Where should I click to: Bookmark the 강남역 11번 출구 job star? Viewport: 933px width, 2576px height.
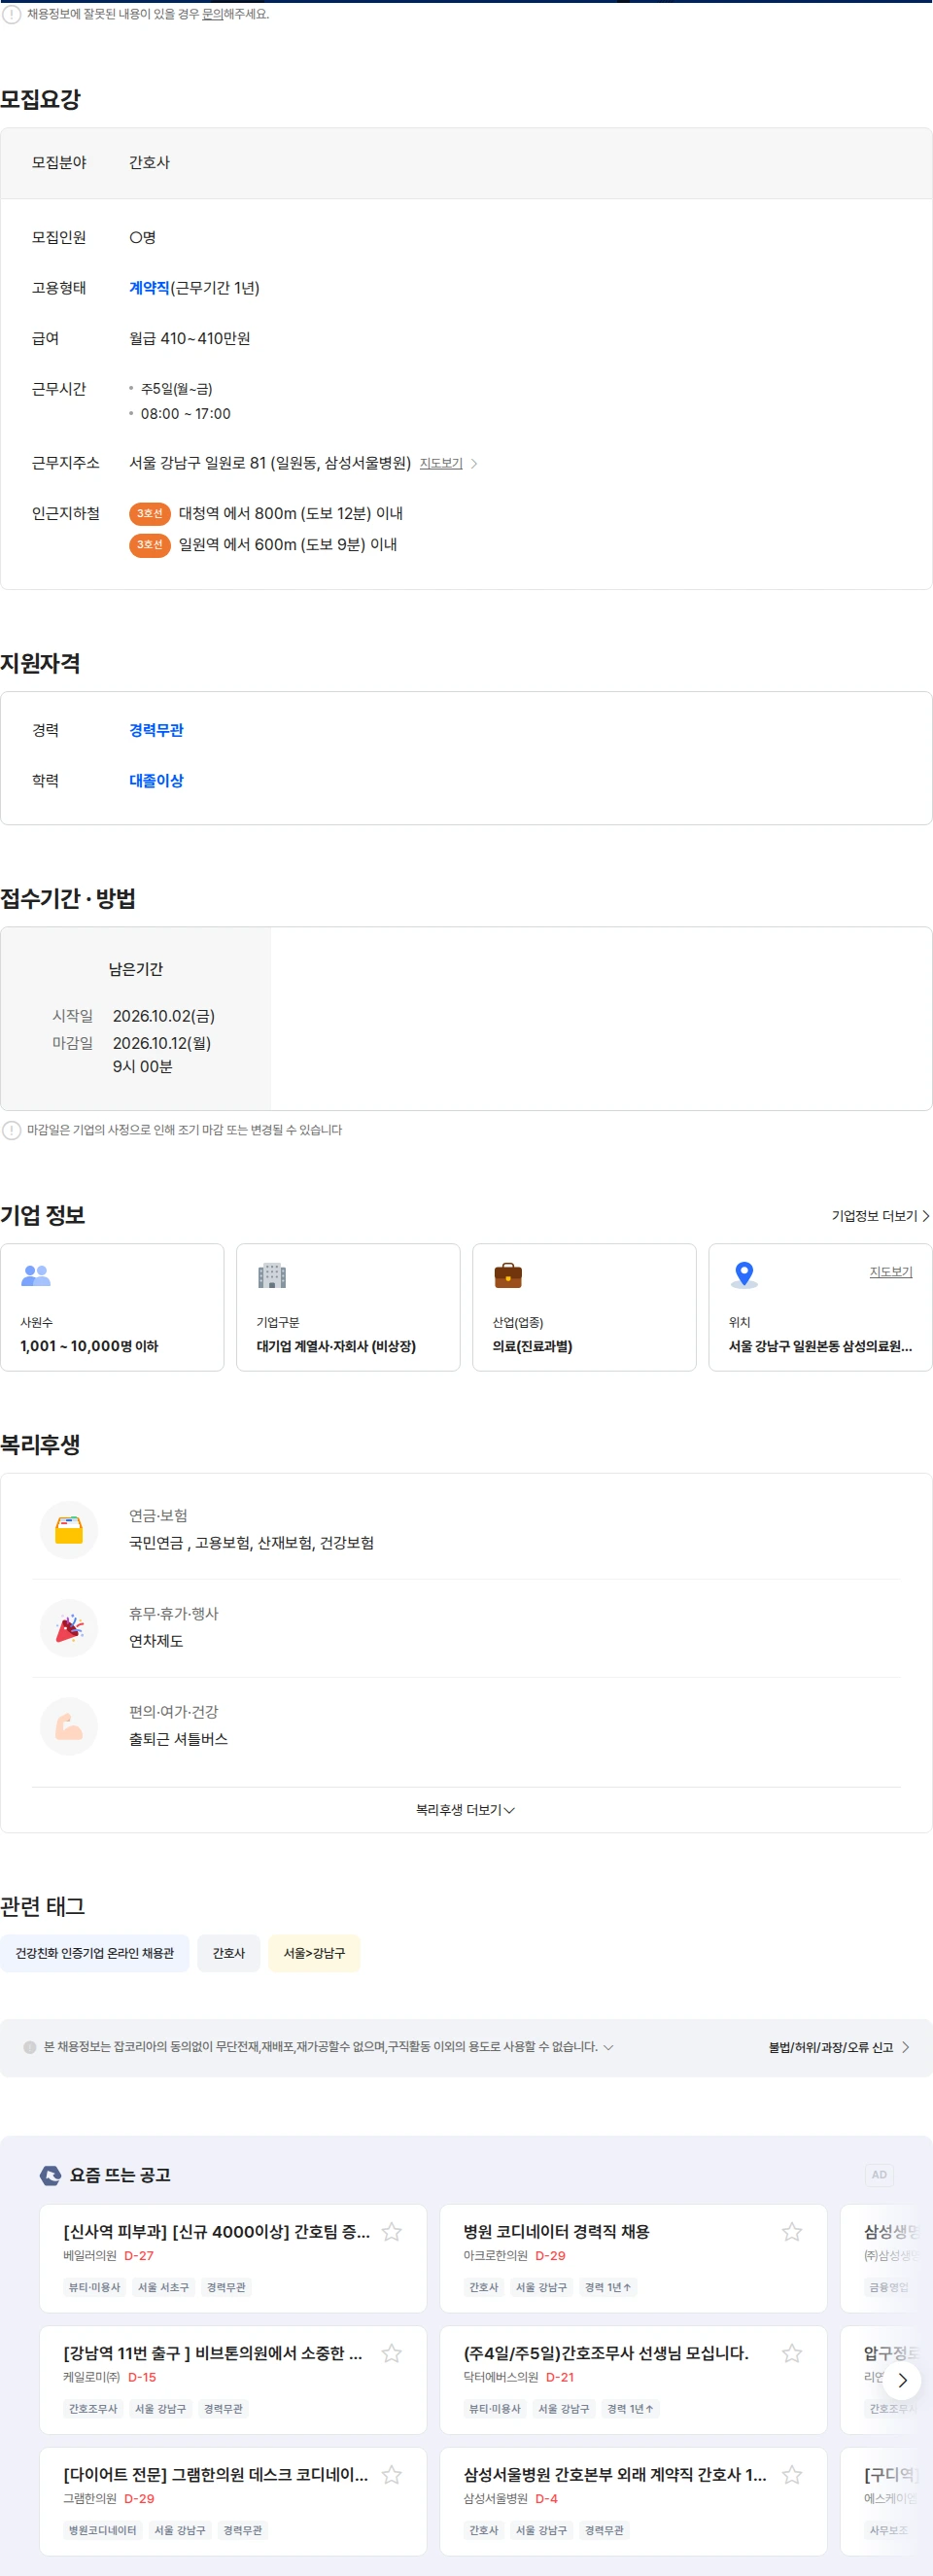[392, 2353]
